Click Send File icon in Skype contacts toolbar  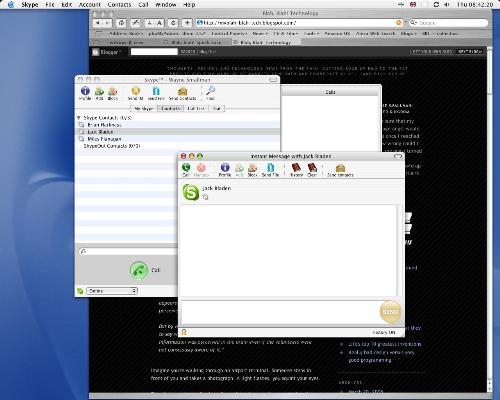coord(156,91)
